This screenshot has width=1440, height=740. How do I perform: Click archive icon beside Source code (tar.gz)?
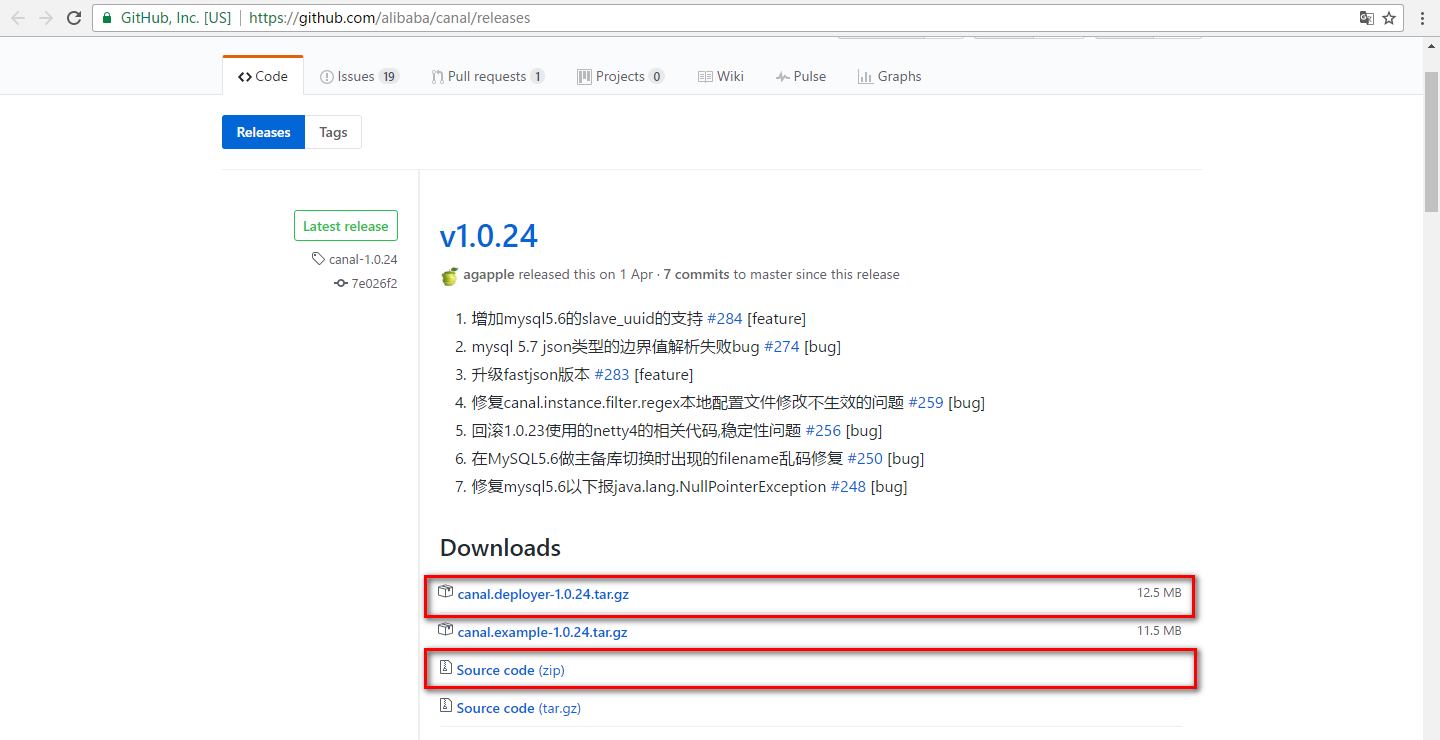pyautogui.click(x=446, y=706)
